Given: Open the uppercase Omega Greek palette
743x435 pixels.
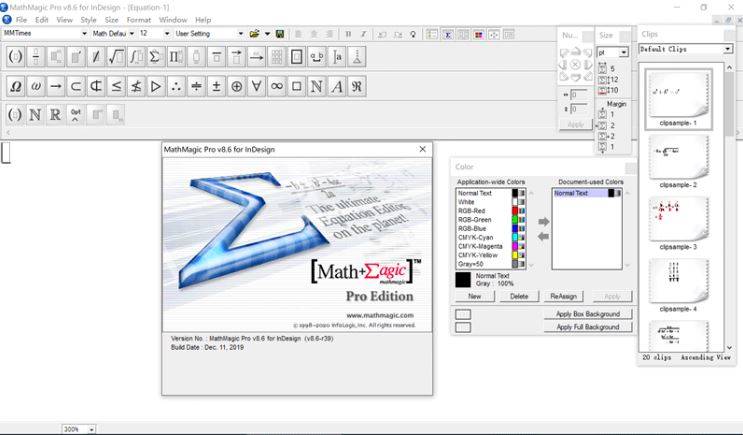Looking at the screenshot, I should 15,86.
